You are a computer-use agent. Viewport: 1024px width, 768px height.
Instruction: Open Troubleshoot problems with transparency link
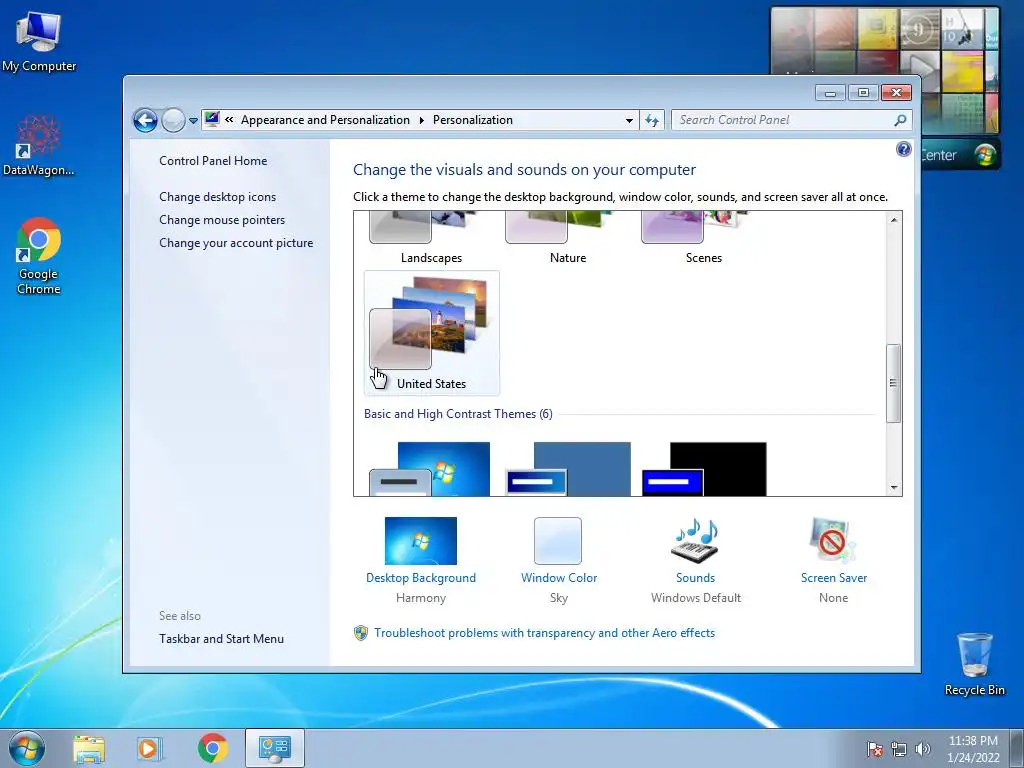point(544,633)
